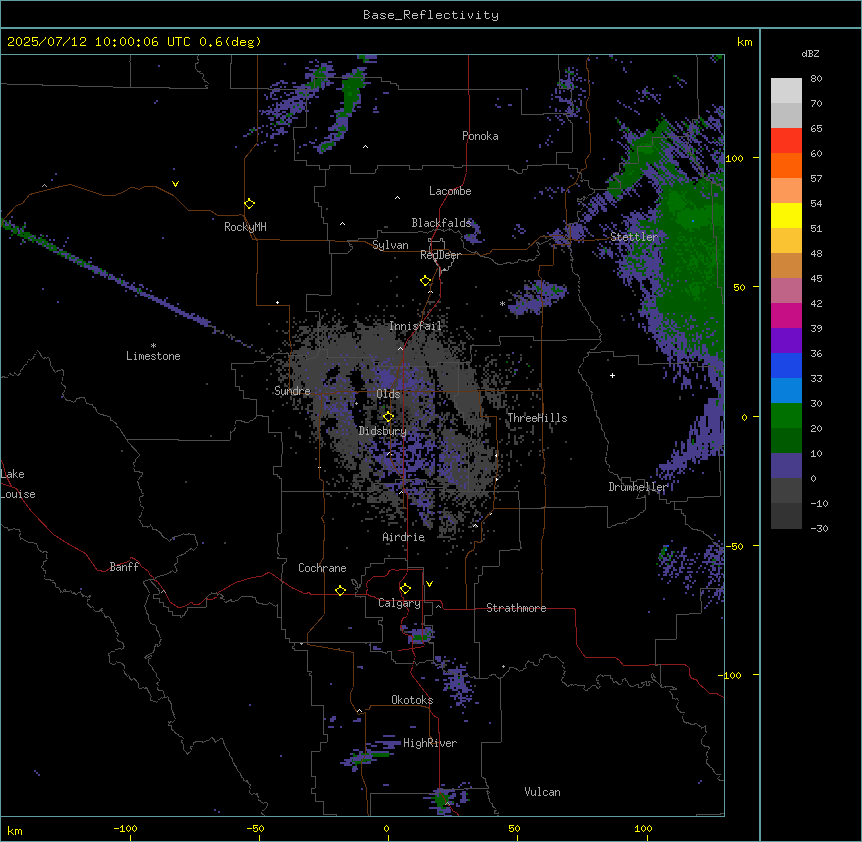Screen dimensions: 862x842
Task: Click the asterisk marker above Limestone
Action: pyautogui.click(x=153, y=346)
